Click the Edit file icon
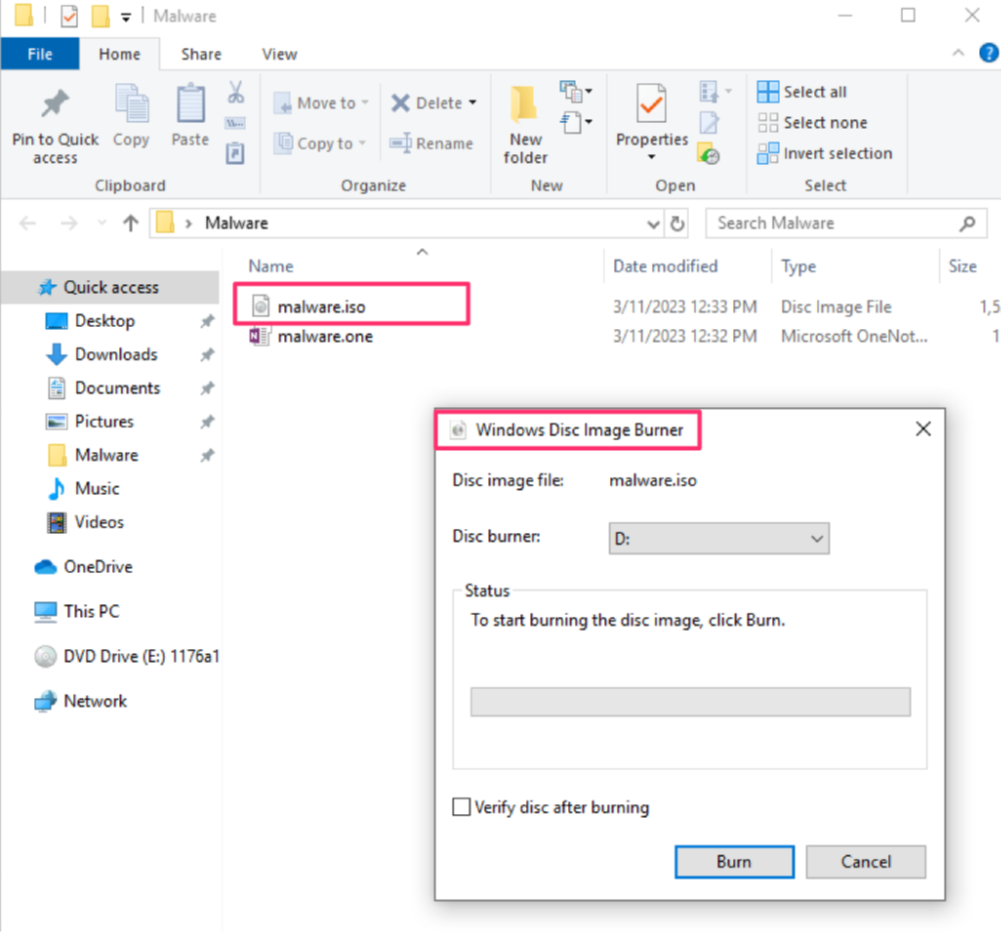 (709, 123)
